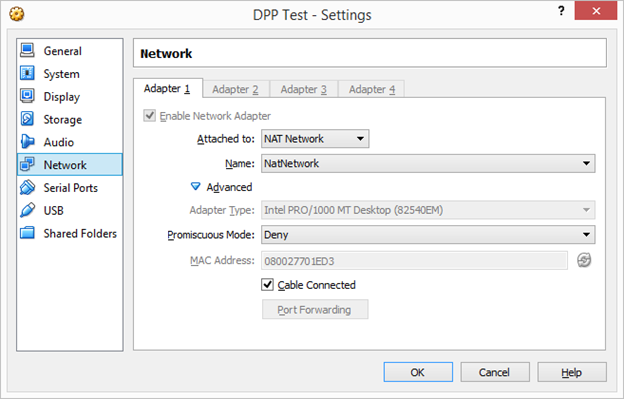This screenshot has width=624, height=399.
Task: Select Audio label in settings list
Action: click(58, 142)
